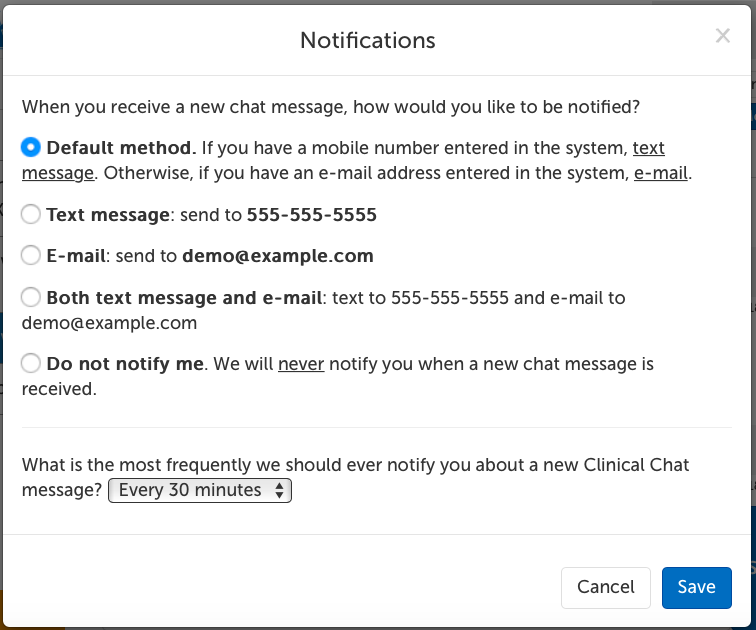756x630 pixels.
Task: Select the E-mail radio button
Action: pos(31,255)
